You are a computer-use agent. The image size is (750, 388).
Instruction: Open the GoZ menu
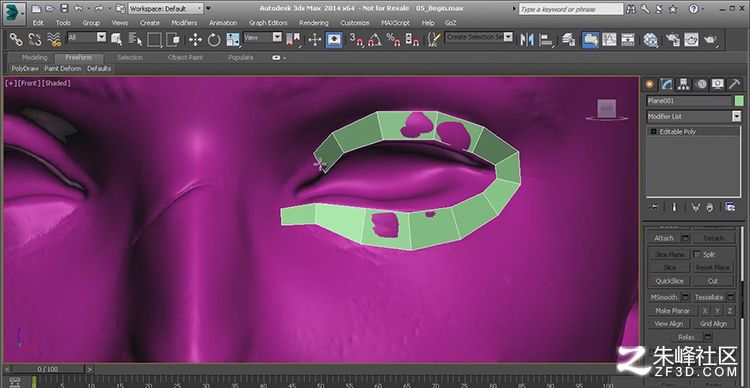click(x=451, y=23)
